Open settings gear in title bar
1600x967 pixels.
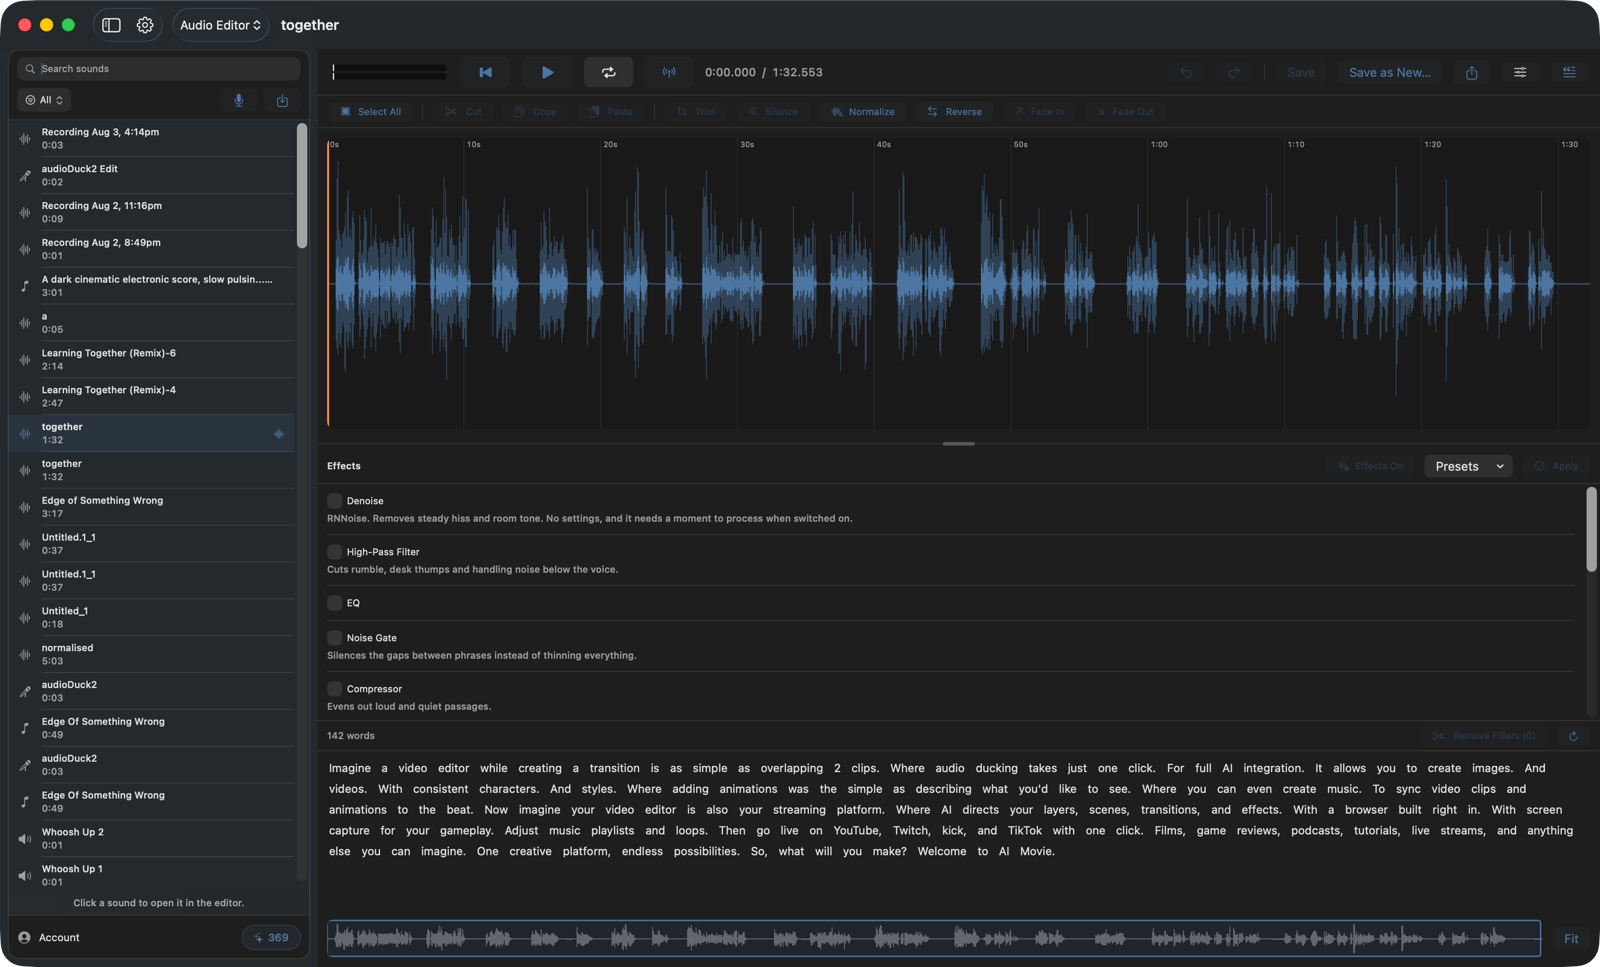coord(145,25)
